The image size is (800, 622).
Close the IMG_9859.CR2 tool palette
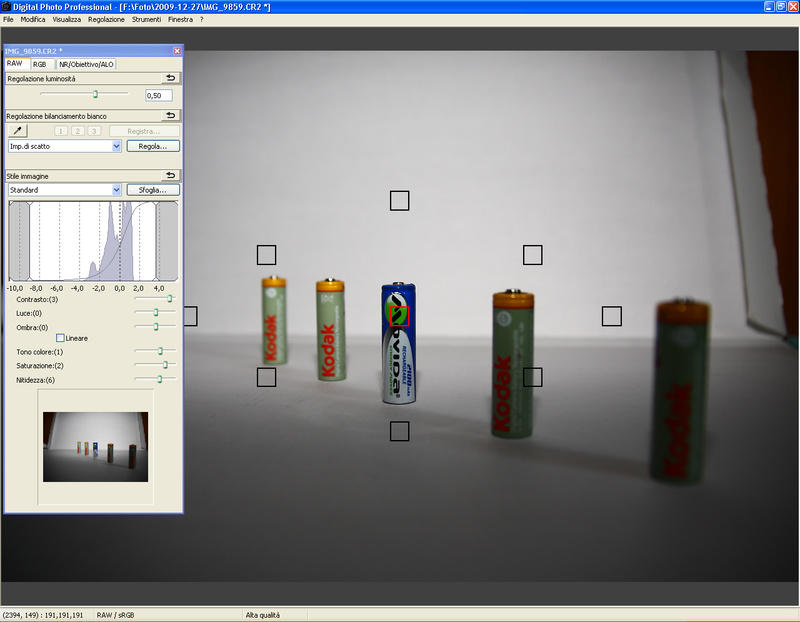click(177, 51)
